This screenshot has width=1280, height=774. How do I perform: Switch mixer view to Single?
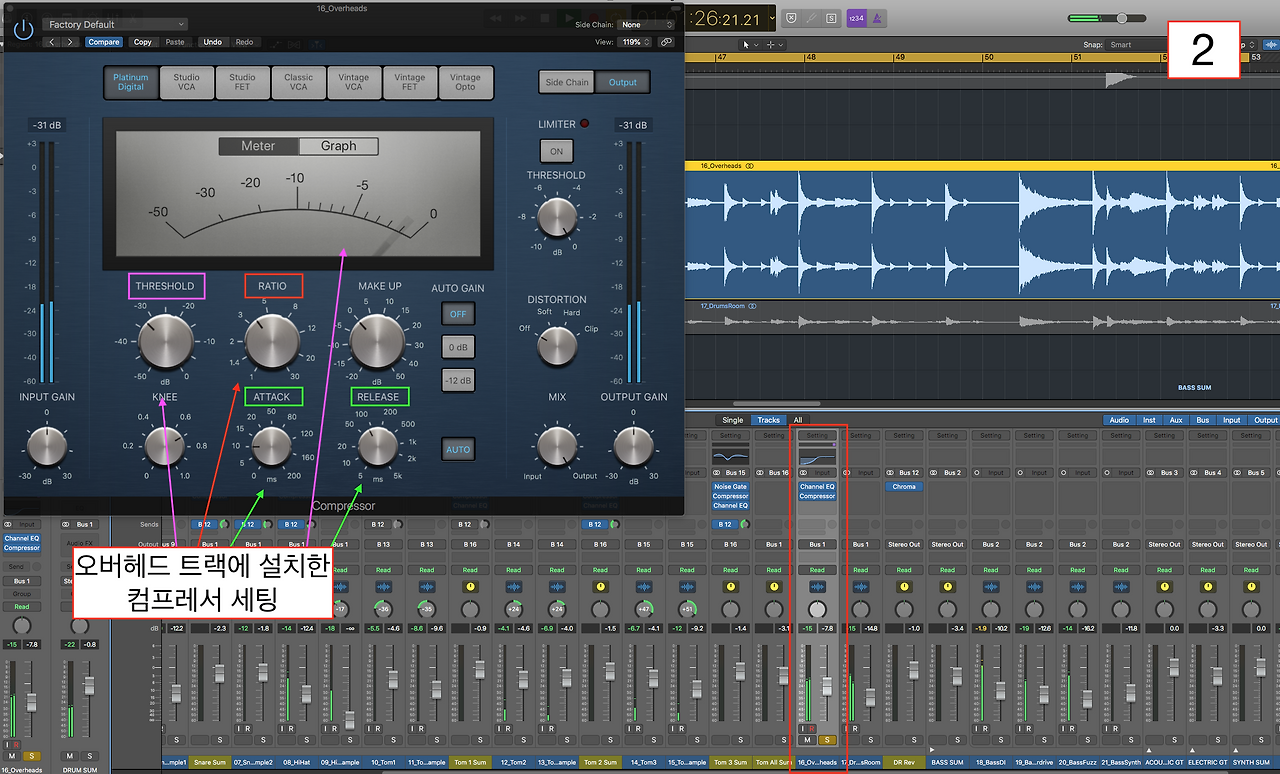click(x=733, y=420)
